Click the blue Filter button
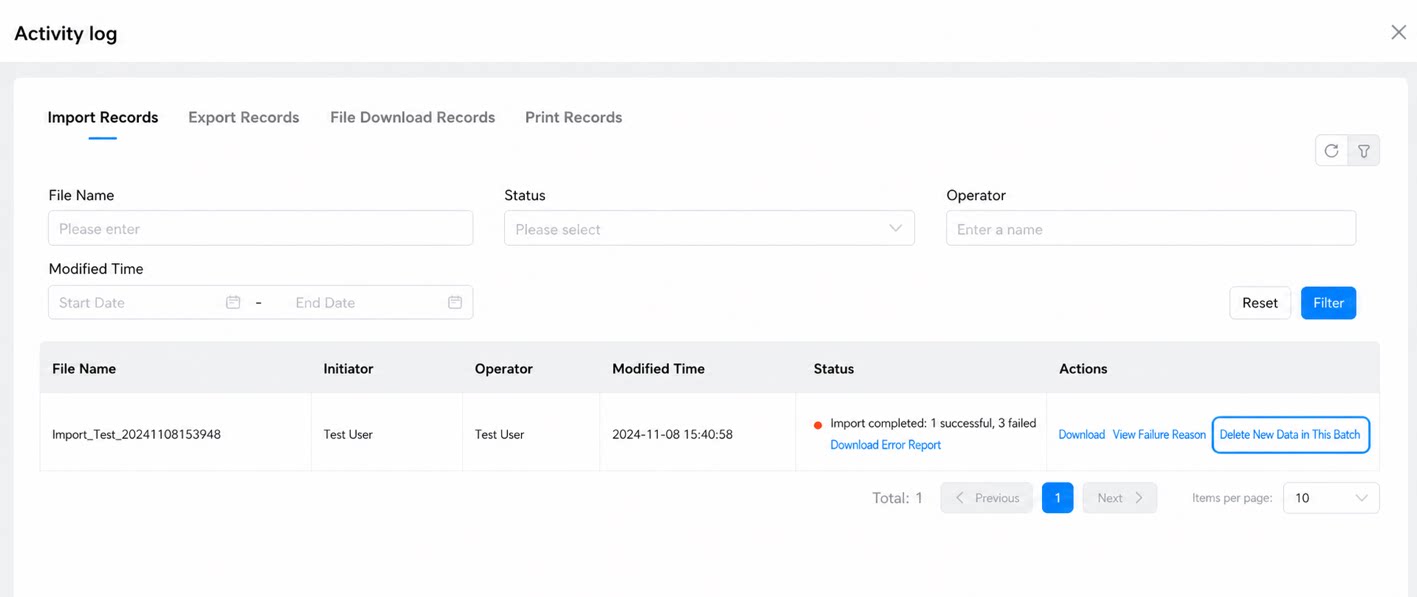This screenshot has height=597, width=1417. tap(1328, 303)
